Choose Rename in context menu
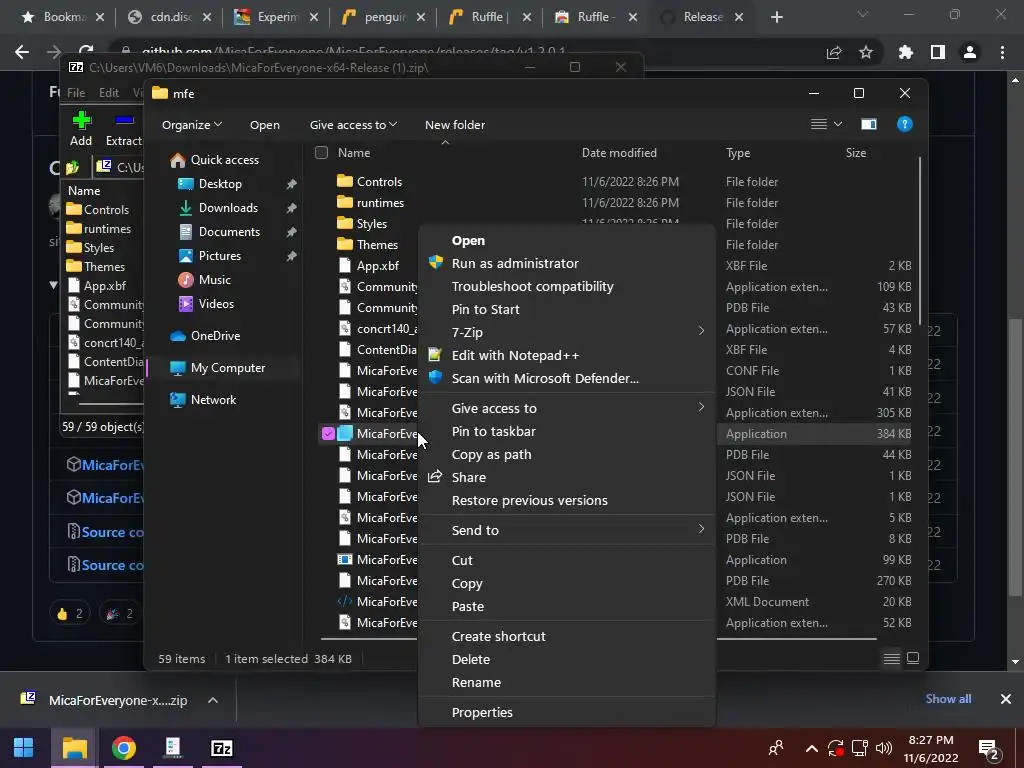 pos(566,682)
